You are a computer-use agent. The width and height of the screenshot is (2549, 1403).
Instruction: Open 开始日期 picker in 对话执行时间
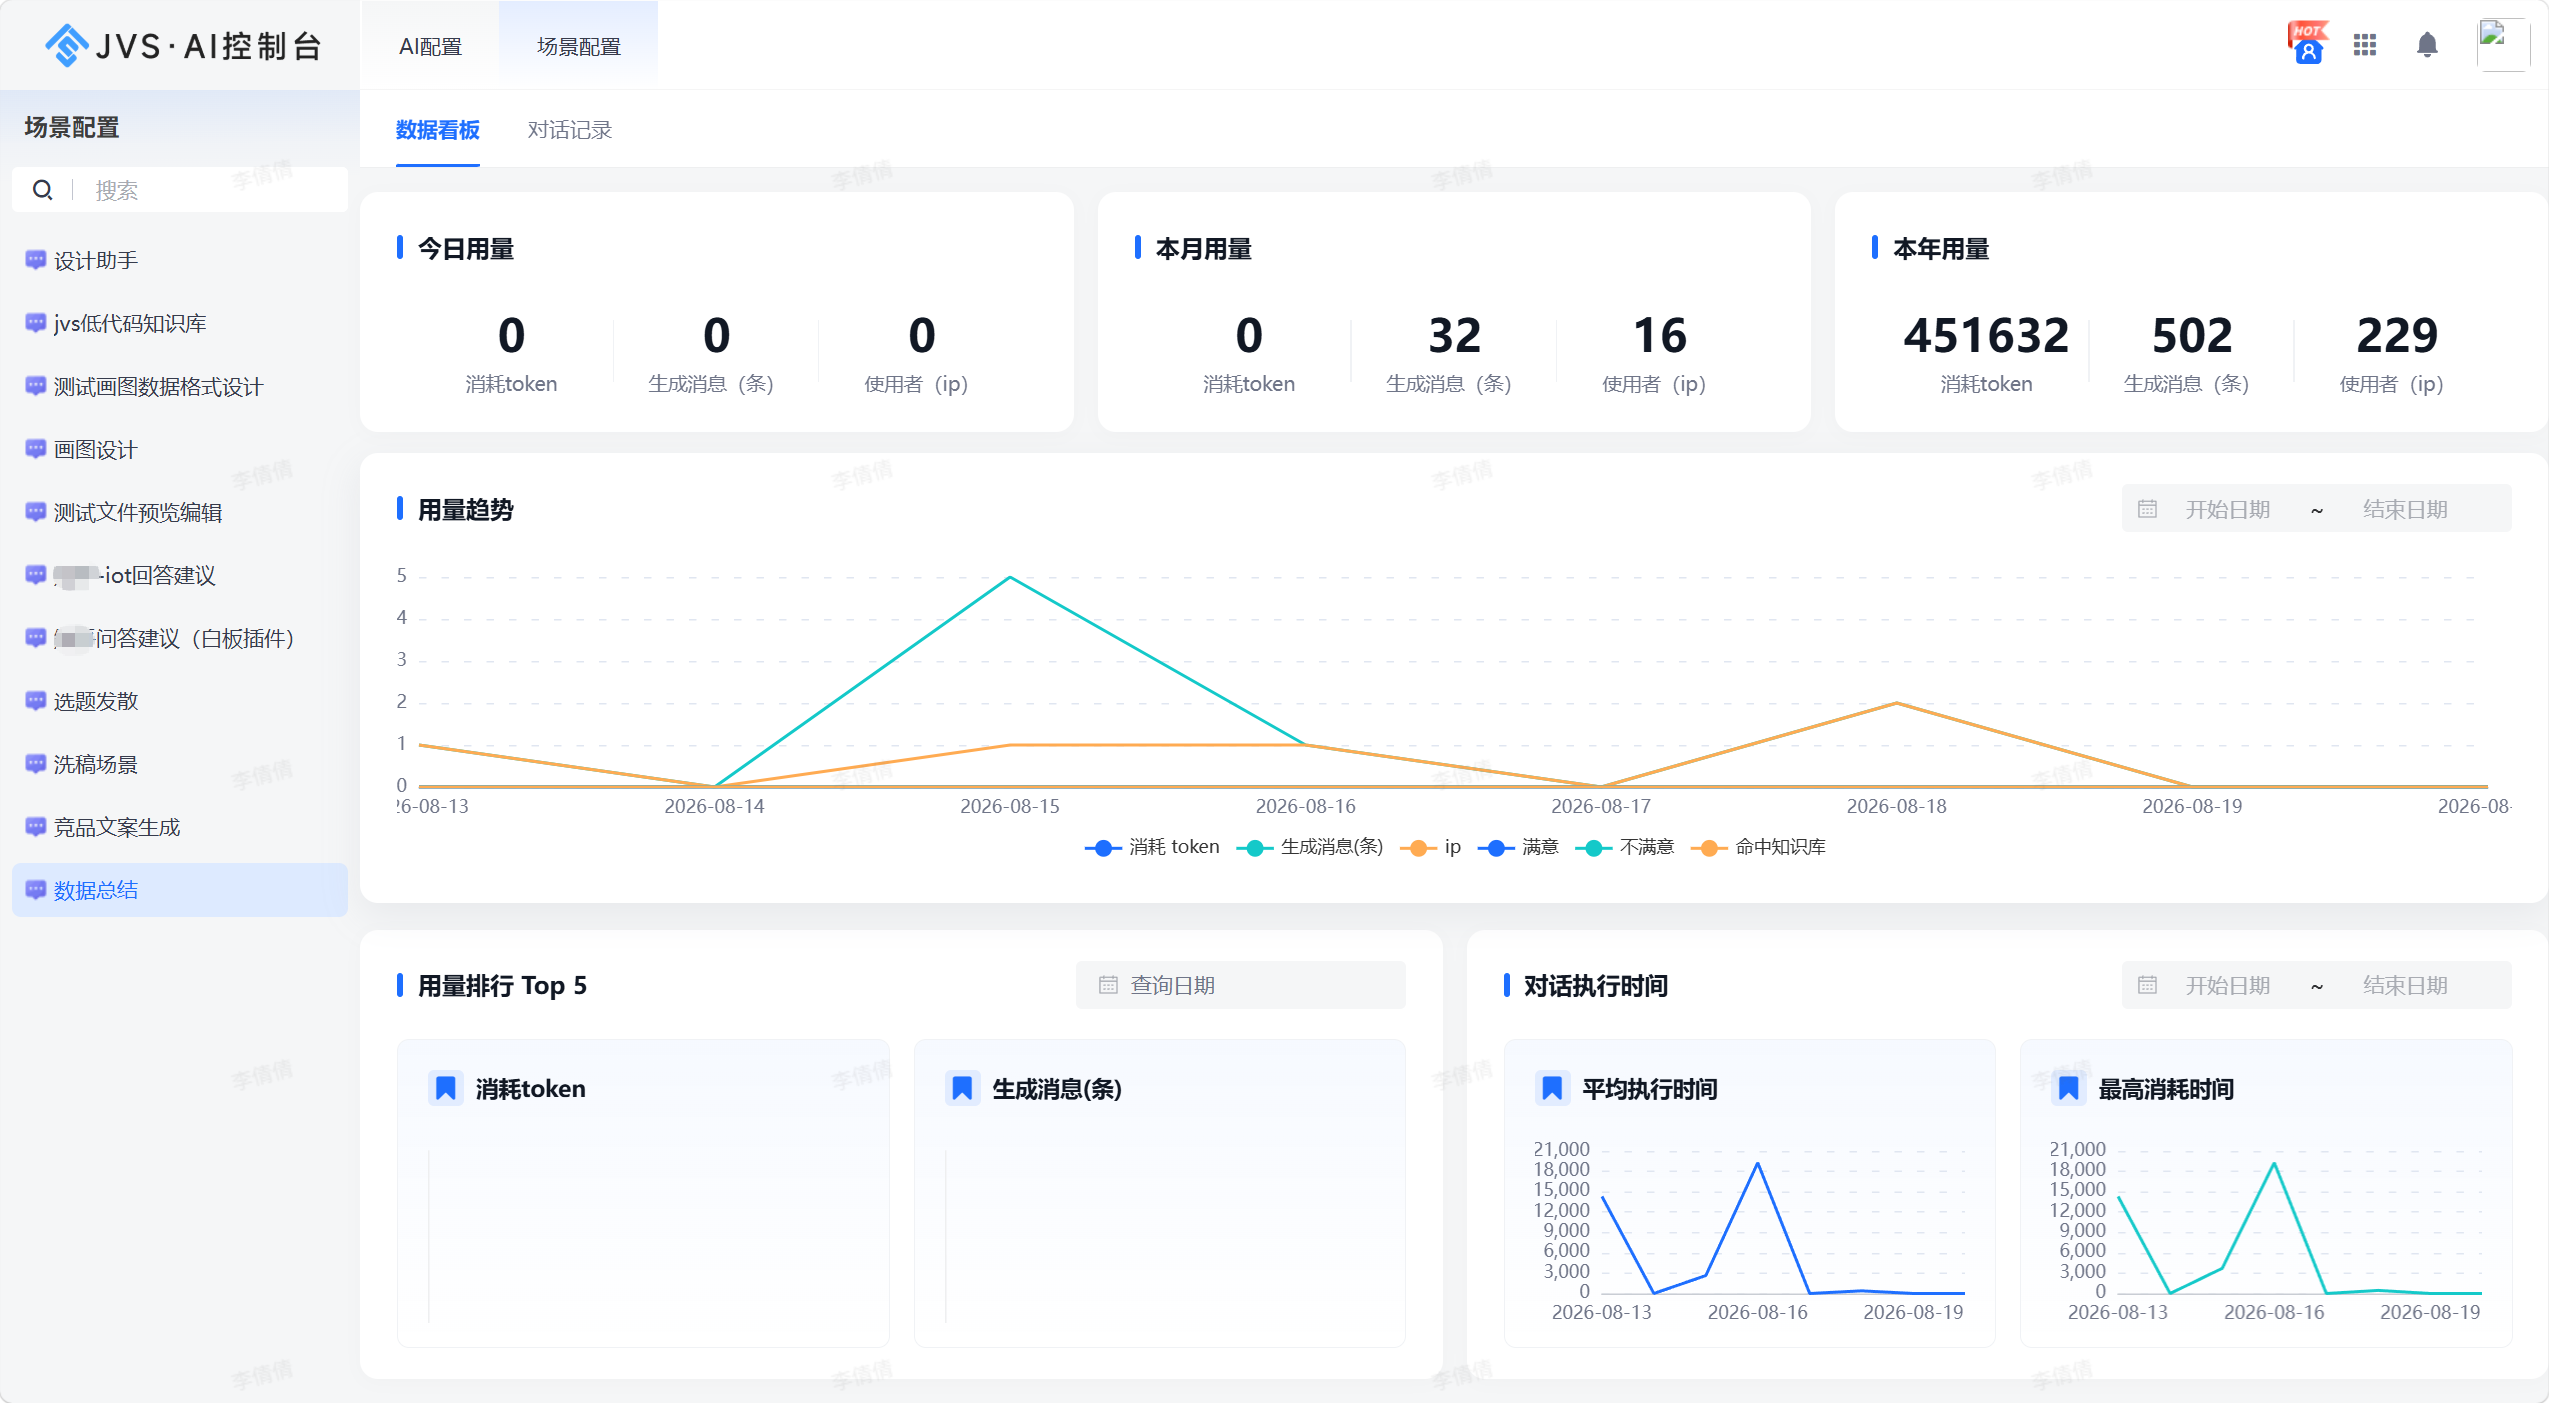pyautogui.click(x=2228, y=985)
